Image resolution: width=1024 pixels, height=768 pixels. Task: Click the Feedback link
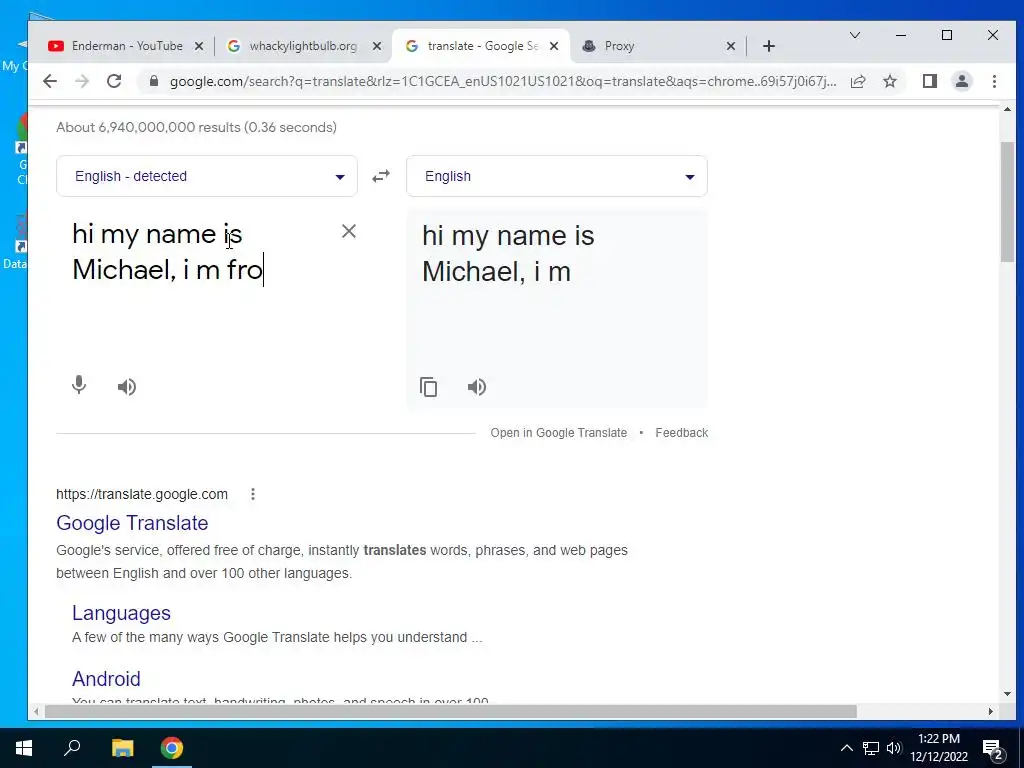pos(681,433)
